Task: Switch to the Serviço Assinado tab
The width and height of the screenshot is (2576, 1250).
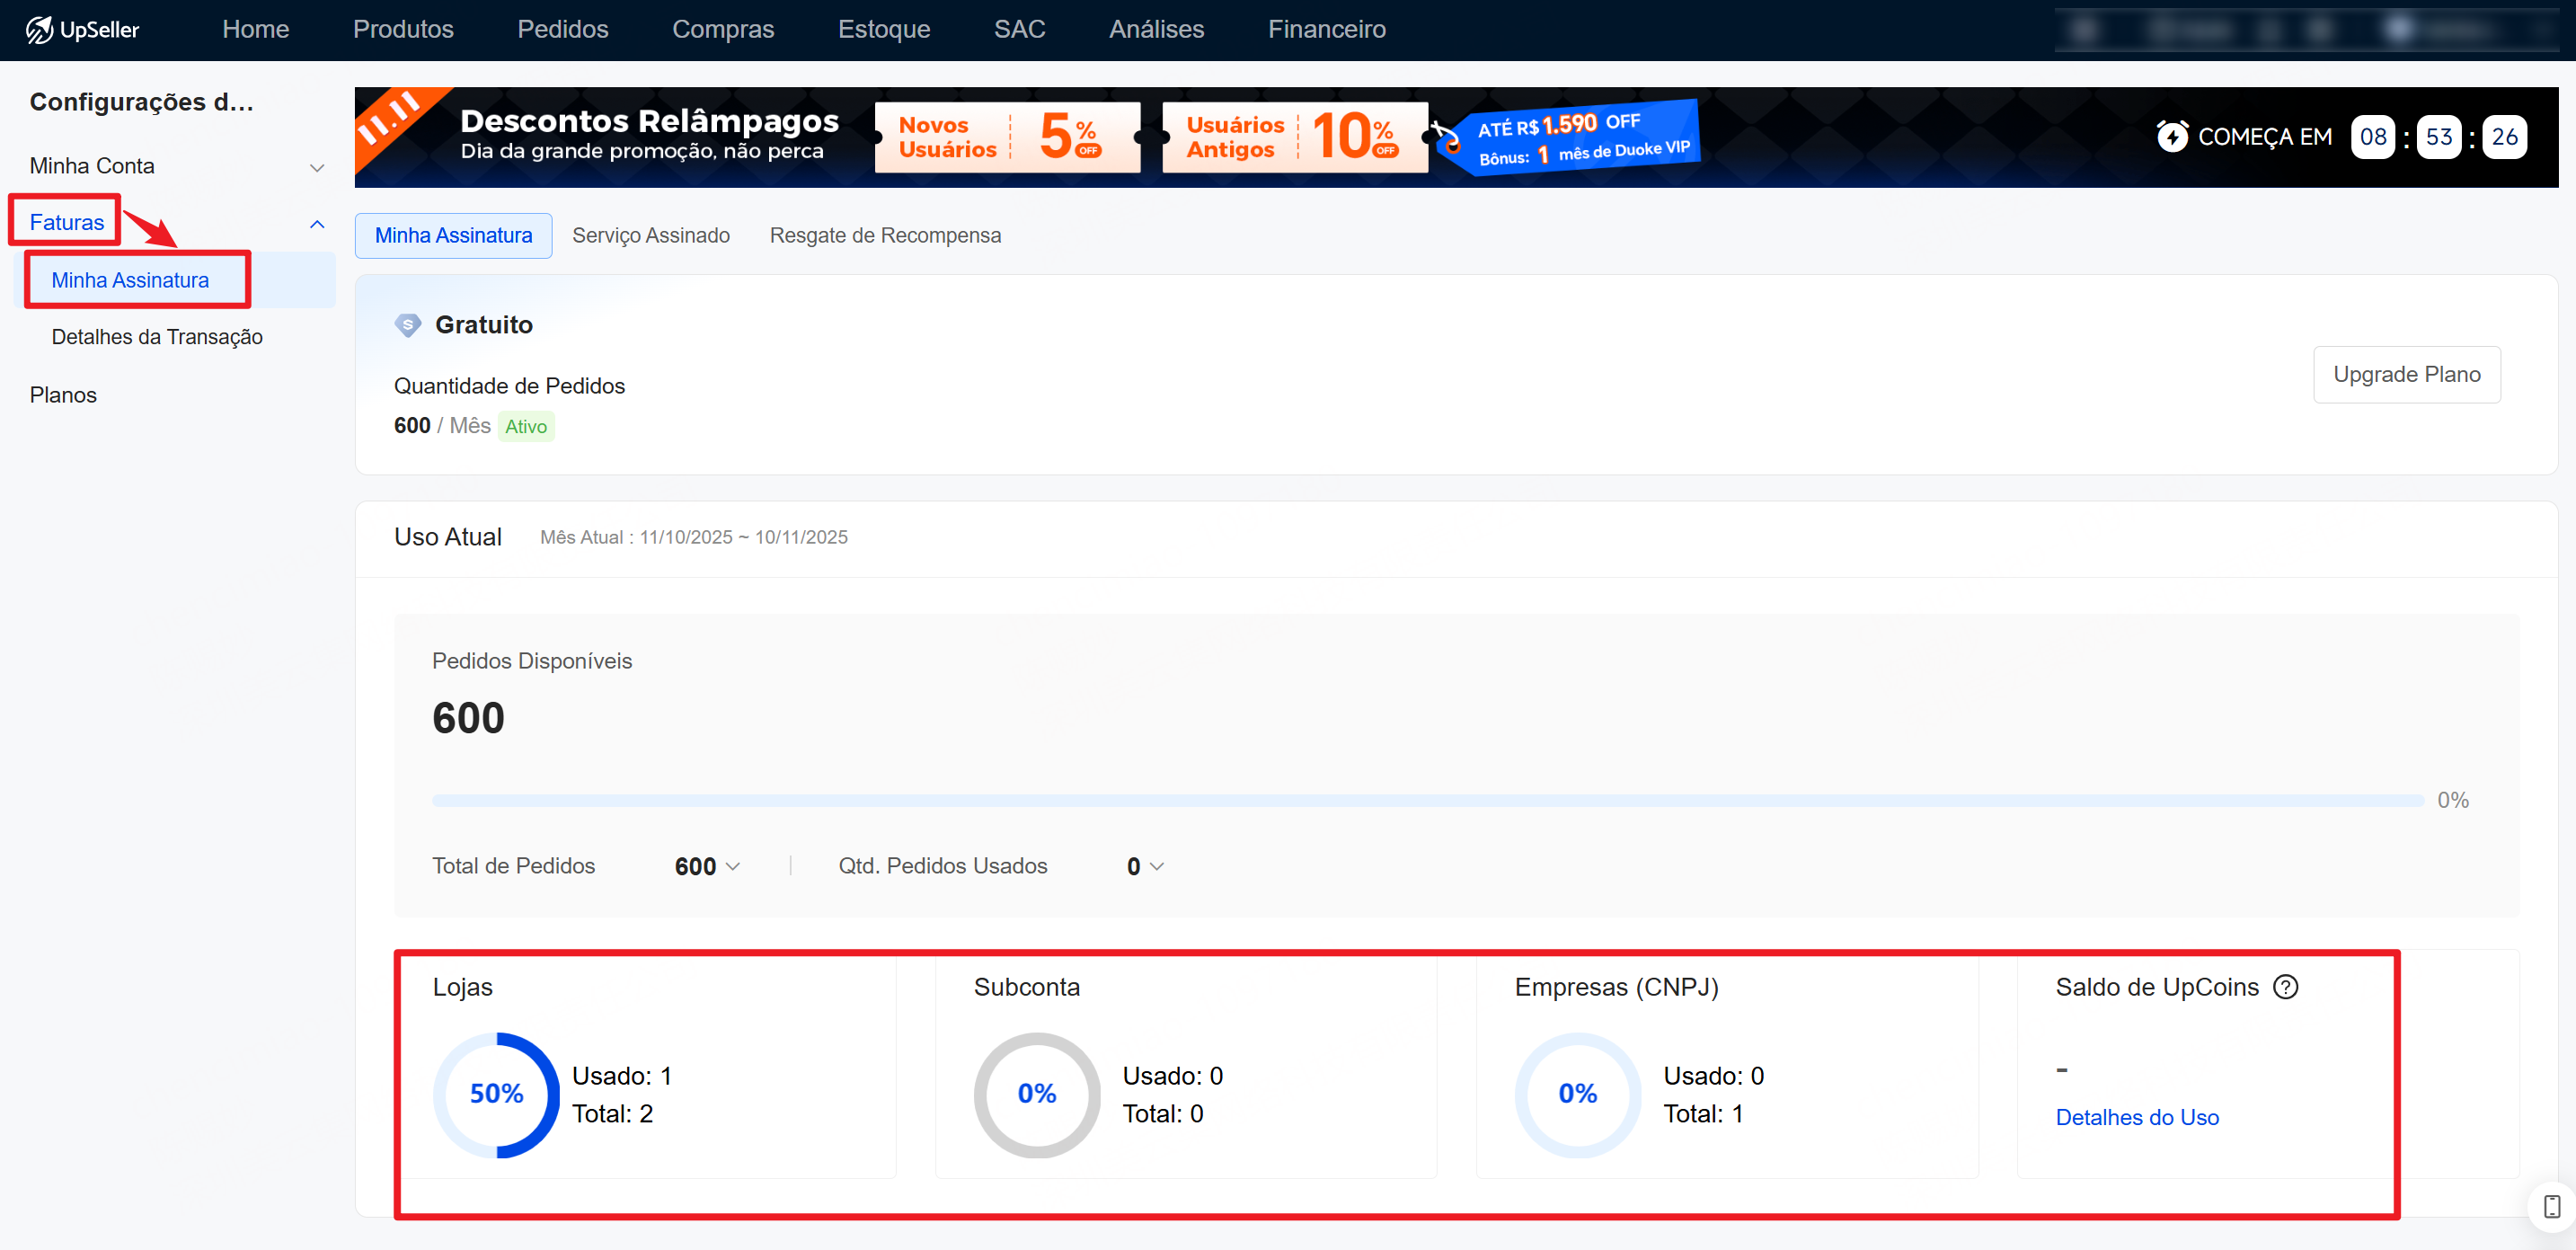Action: click(651, 235)
